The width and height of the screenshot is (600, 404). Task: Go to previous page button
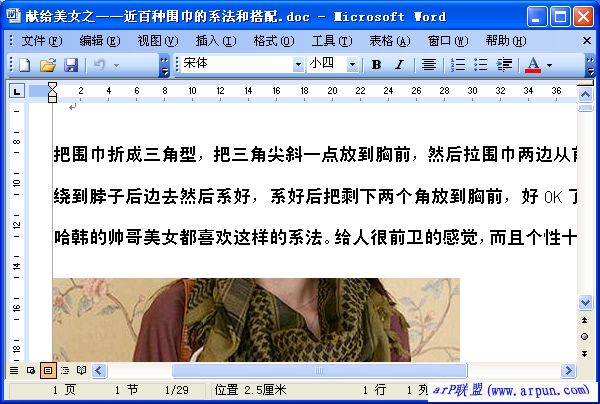pos(585,320)
